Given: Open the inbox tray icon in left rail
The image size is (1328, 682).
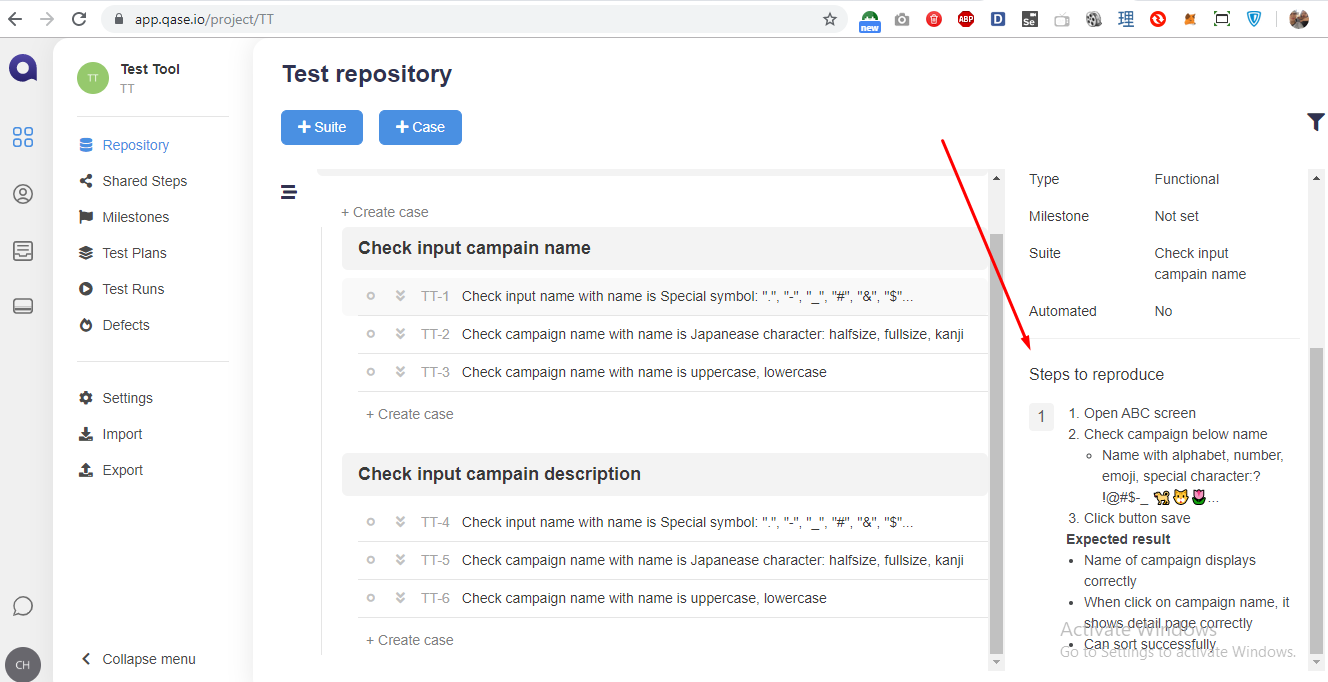Looking at the screenshot, I should [23, 251].
